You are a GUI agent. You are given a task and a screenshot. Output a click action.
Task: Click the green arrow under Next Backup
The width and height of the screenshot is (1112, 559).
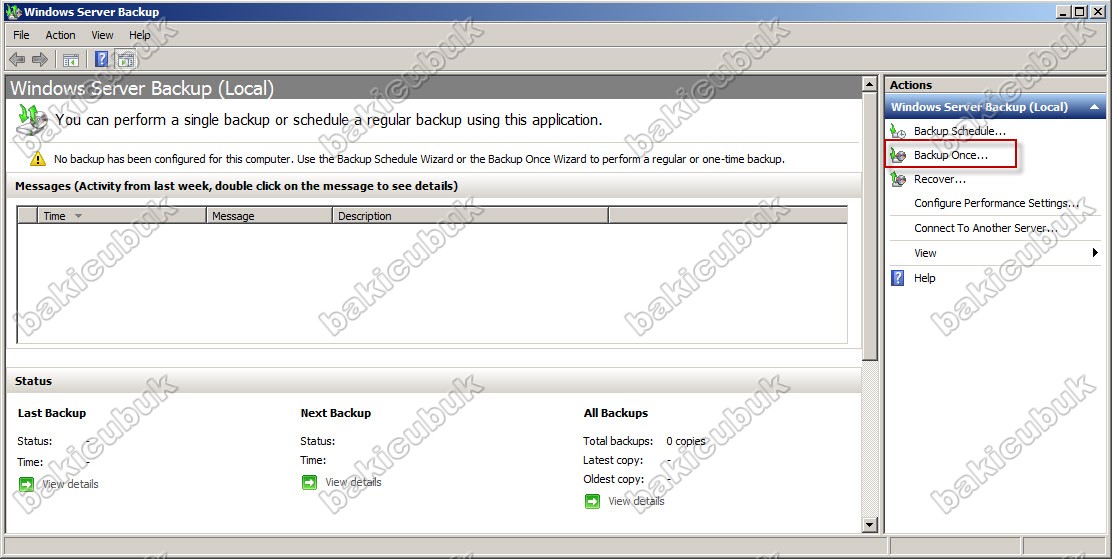[x=309, y=482]
